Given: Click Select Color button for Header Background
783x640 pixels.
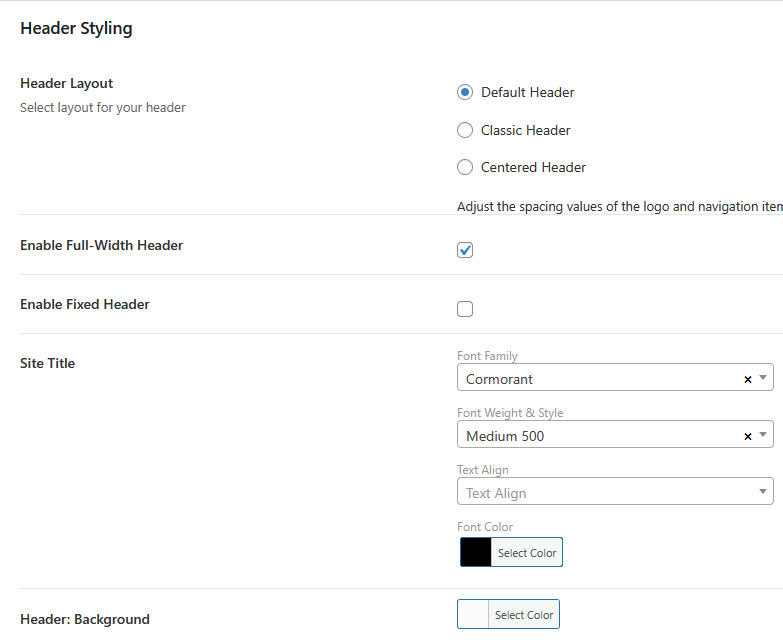Looking at the screenshot, I should coord(524,615).
